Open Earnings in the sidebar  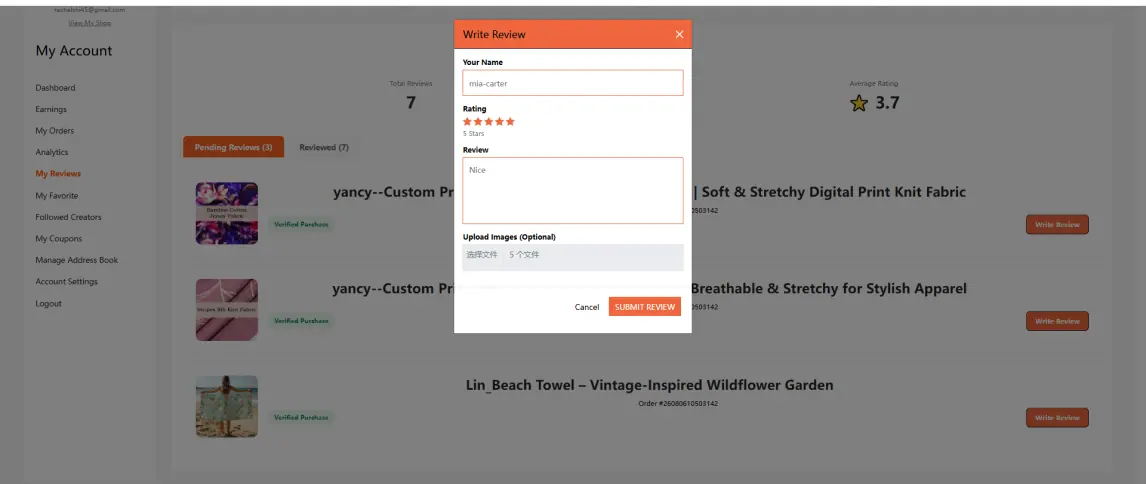(x=51, y=109)
